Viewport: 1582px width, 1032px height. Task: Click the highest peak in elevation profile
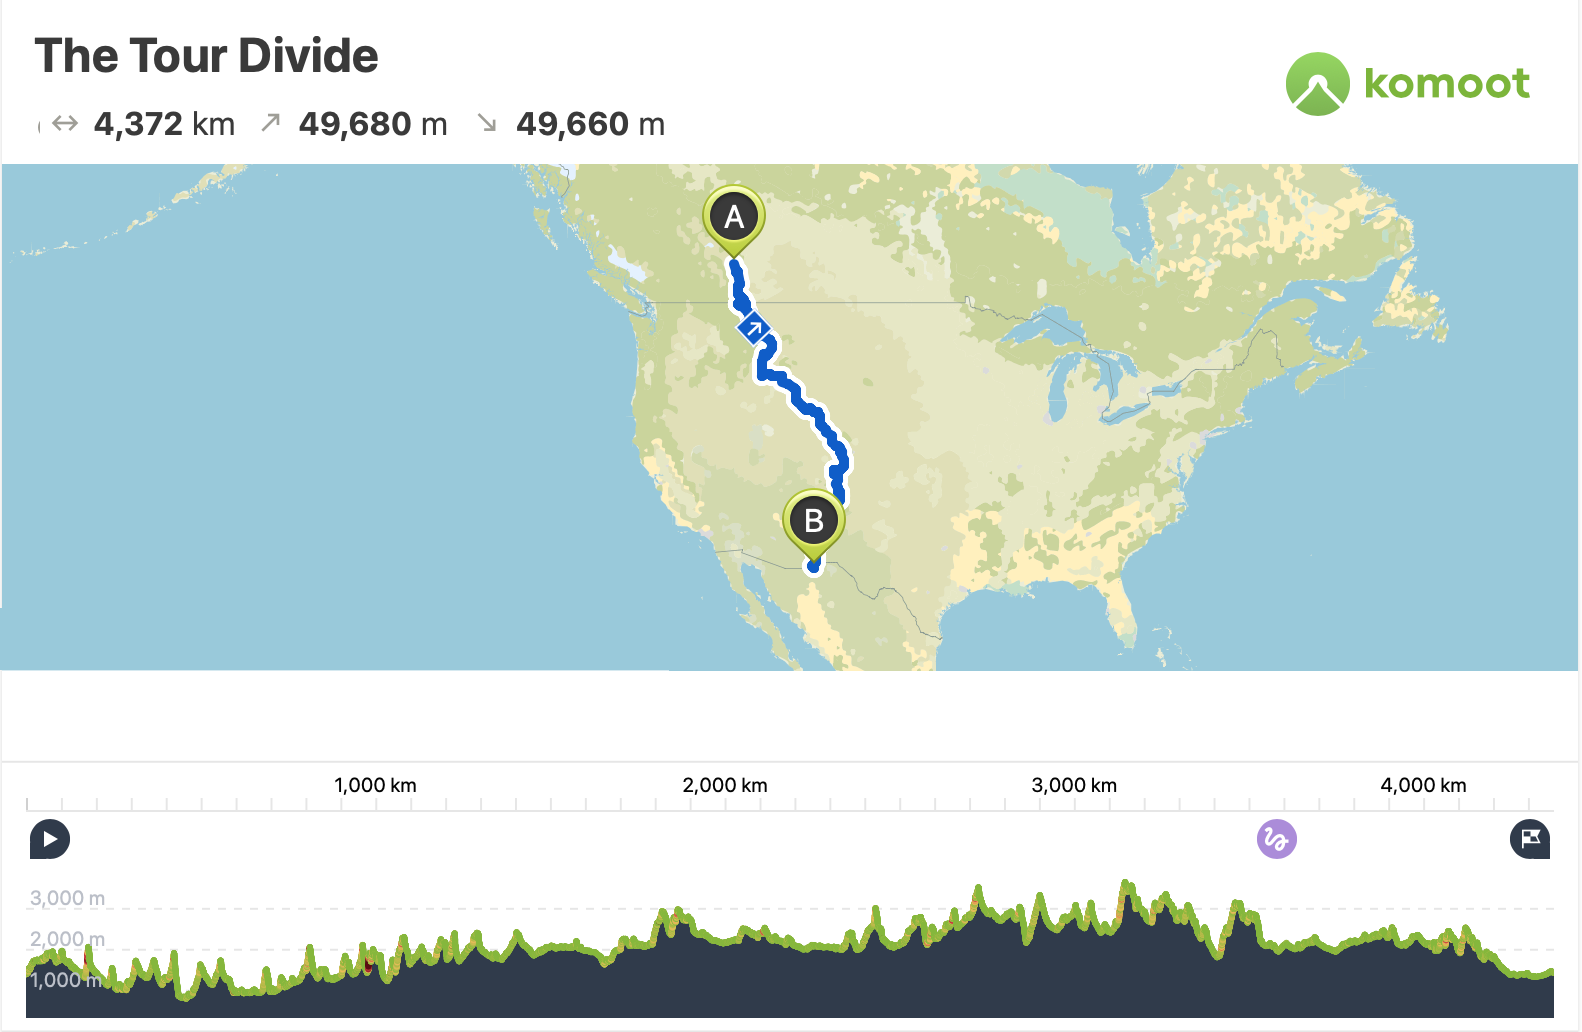(x=1127, y=884)
